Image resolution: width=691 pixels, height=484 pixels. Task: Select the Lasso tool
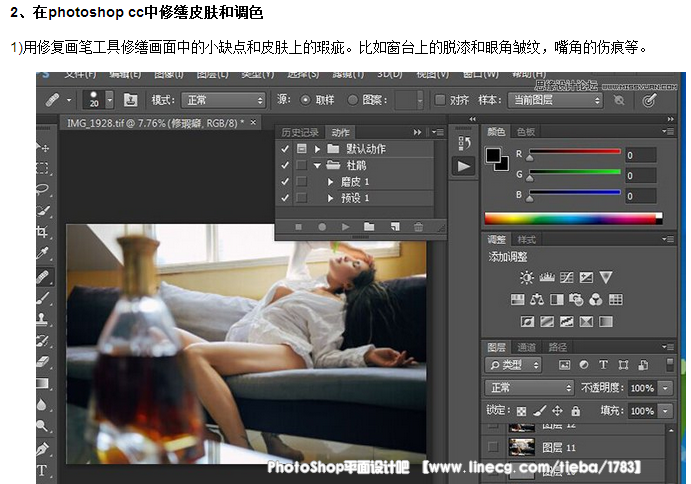[x=43, y=189]
